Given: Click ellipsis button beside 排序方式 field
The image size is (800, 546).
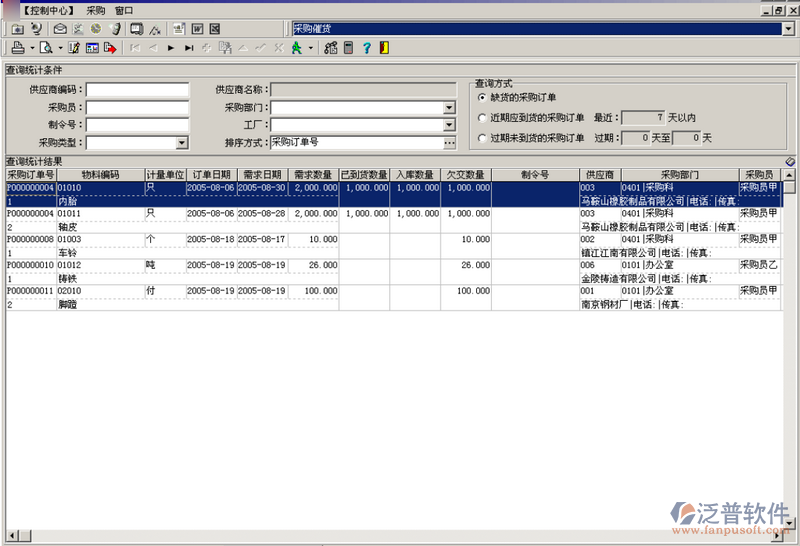Looking at the screenshot, I should (x=450, y=143).
